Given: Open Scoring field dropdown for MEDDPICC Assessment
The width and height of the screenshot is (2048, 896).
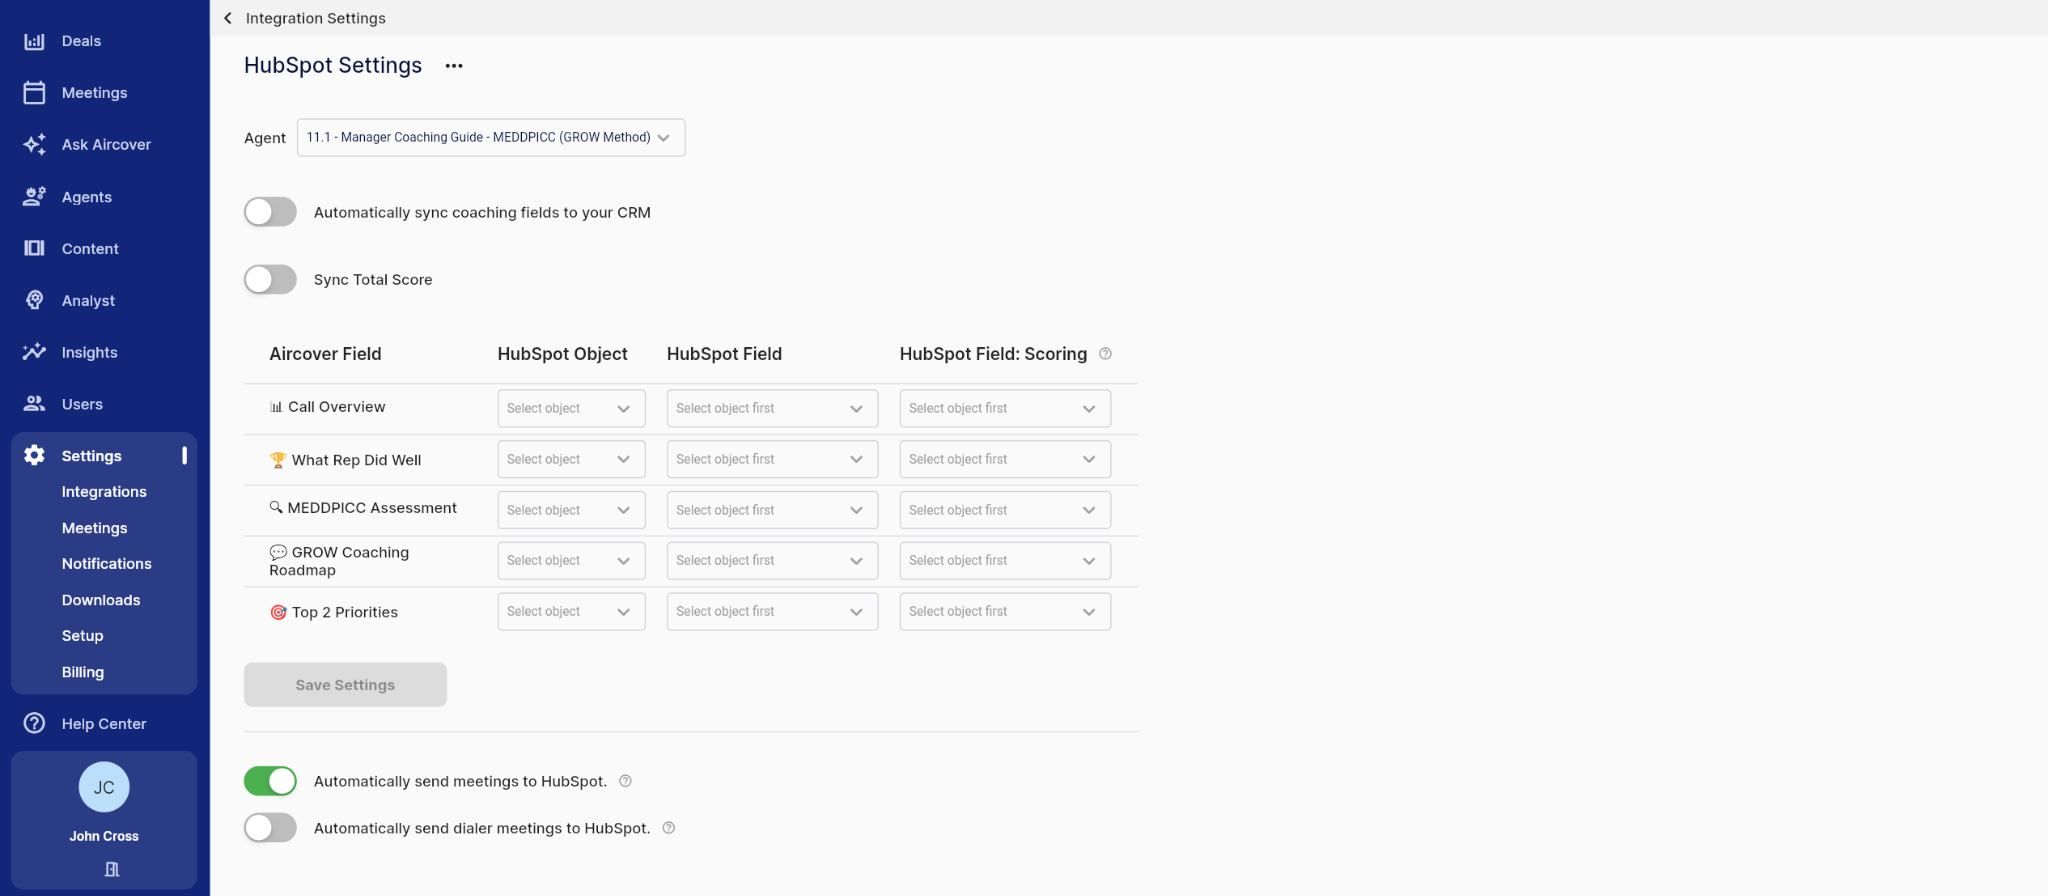Looking at the screenshot, I should tap(1005, 510).
